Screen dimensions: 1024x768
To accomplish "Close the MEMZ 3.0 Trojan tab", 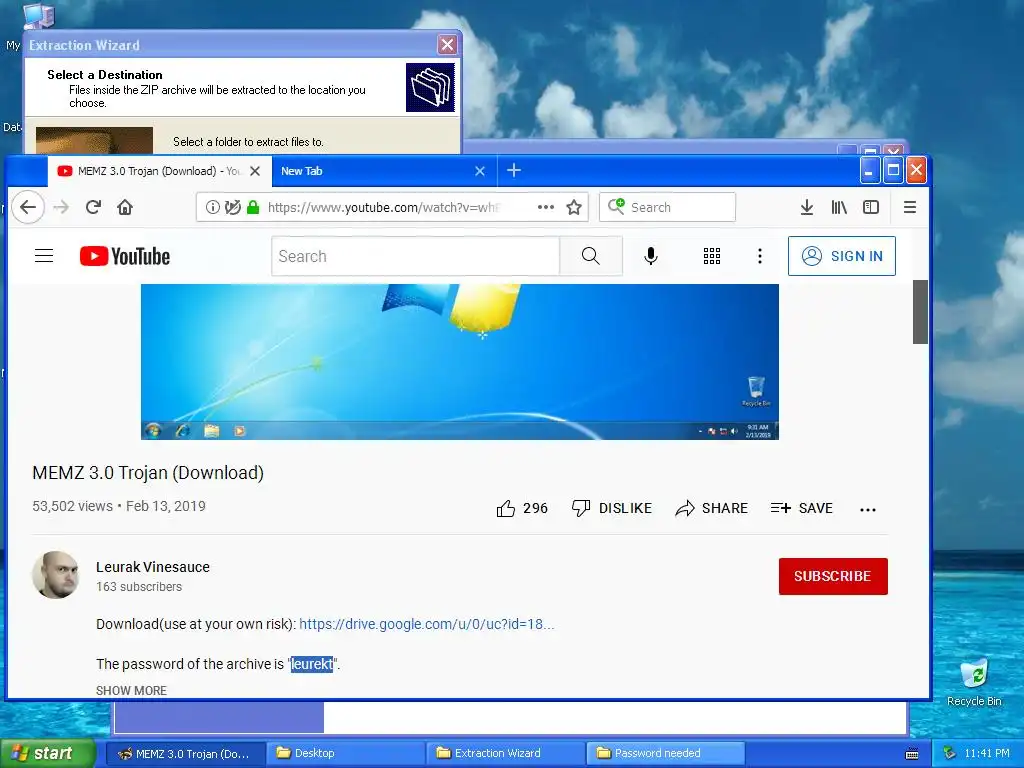I will point(255,171).
